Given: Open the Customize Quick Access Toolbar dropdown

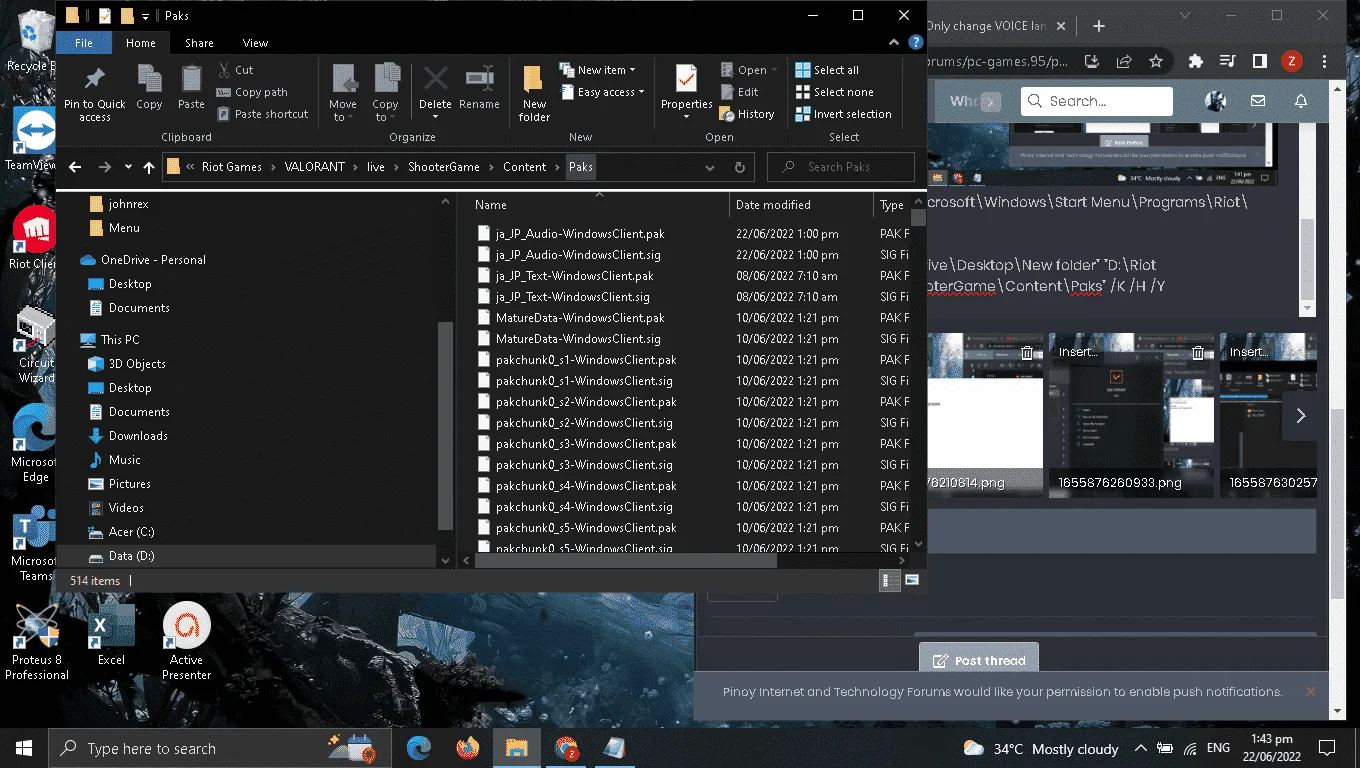Looking at the screenshot, I should point(146,16).
